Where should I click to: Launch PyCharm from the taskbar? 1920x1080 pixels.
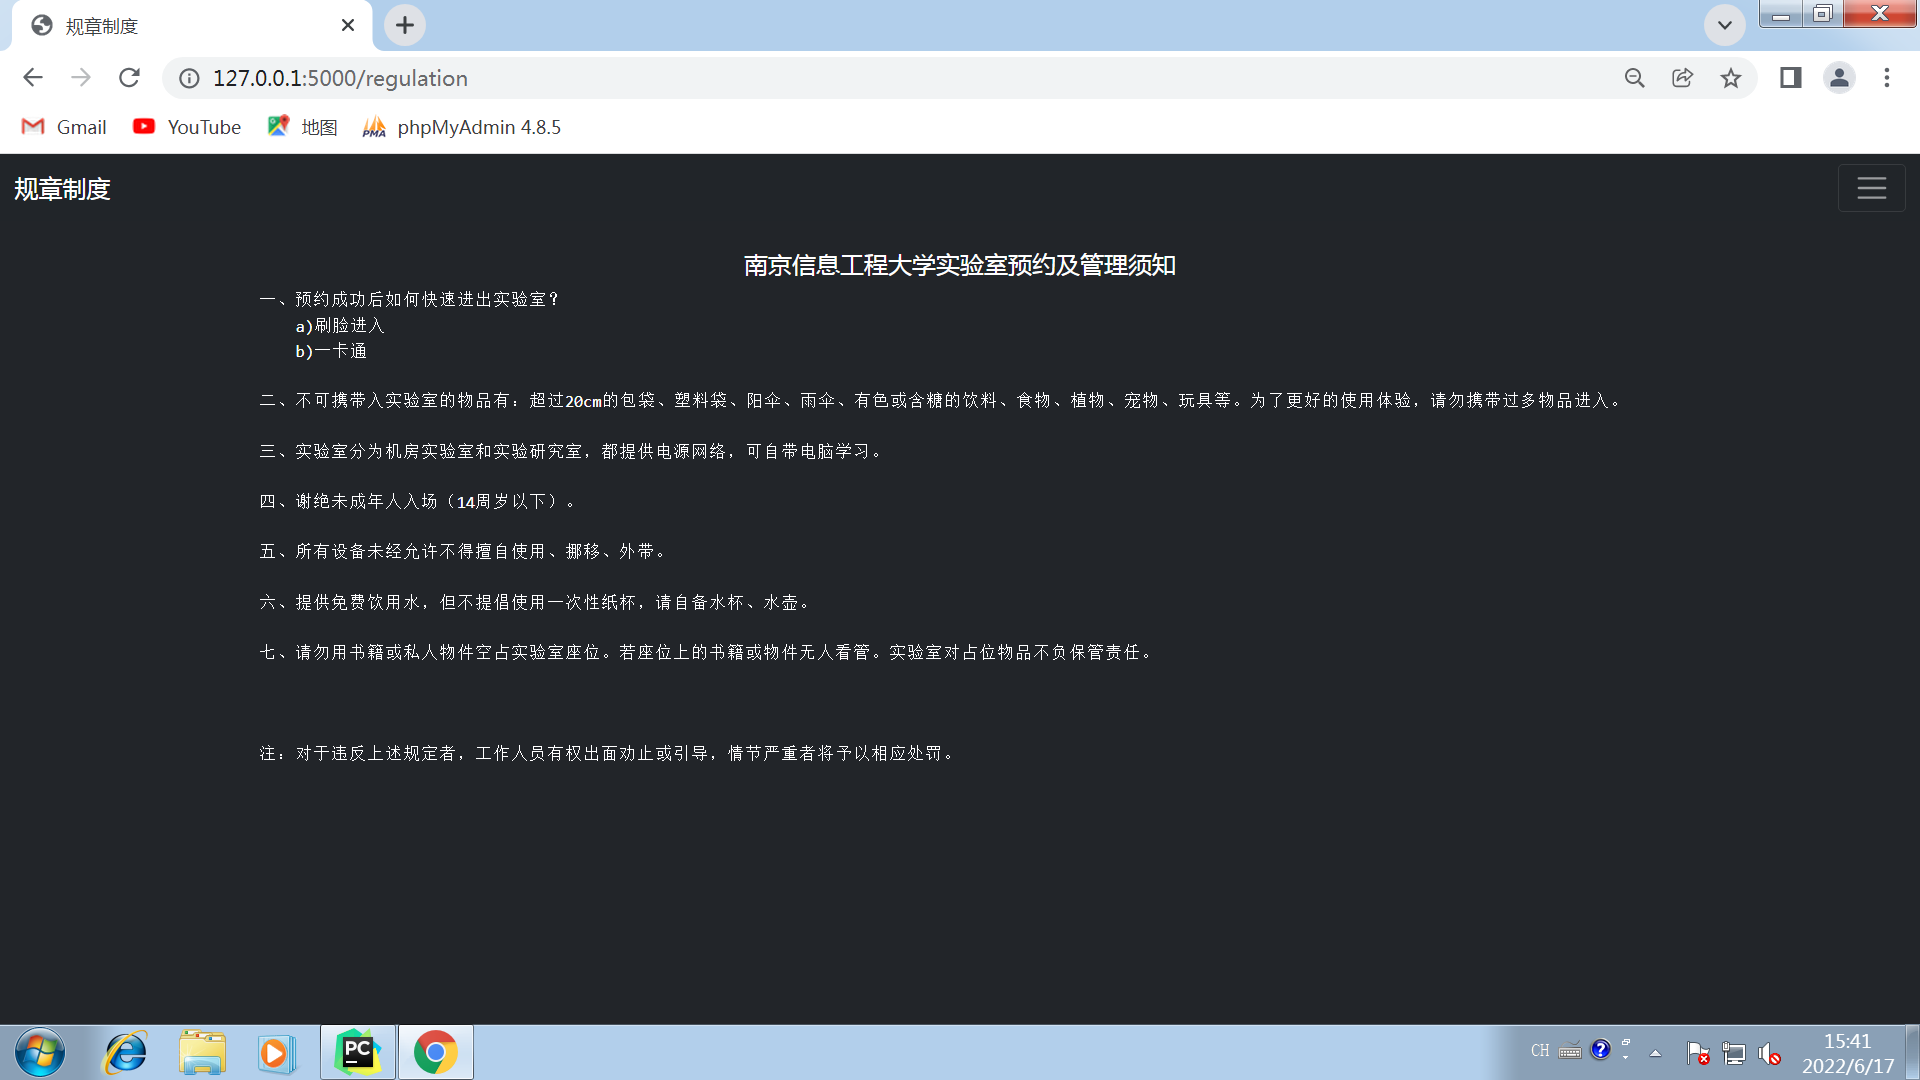tap(357, 1052)
